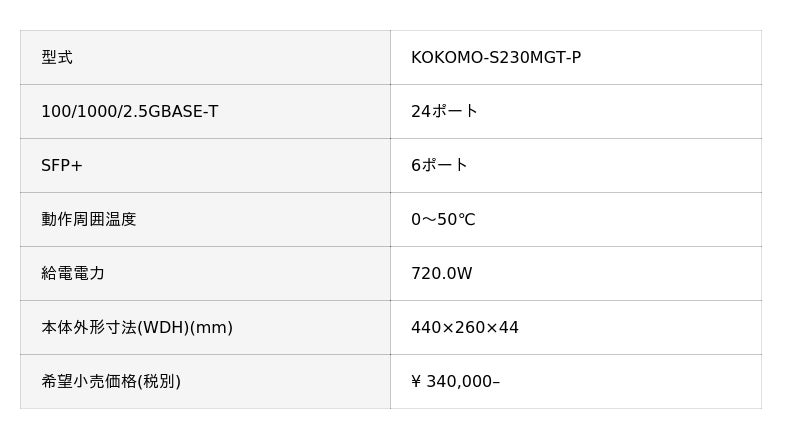The height and width of the screenshot is (439, 800).
Task: Select the 440×260×44 dimensions value
Action: (x=464, y=328)
